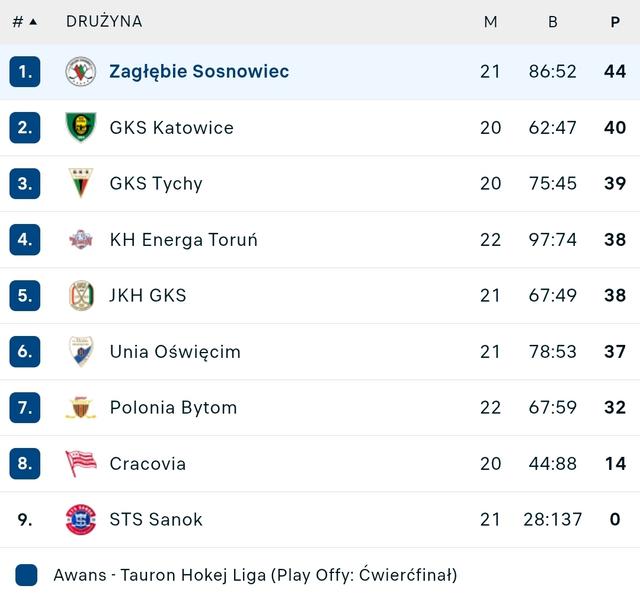Click the Unia Oświęcim team logo
This screenshot has width=640, height=605.
[x=81, y=352]
